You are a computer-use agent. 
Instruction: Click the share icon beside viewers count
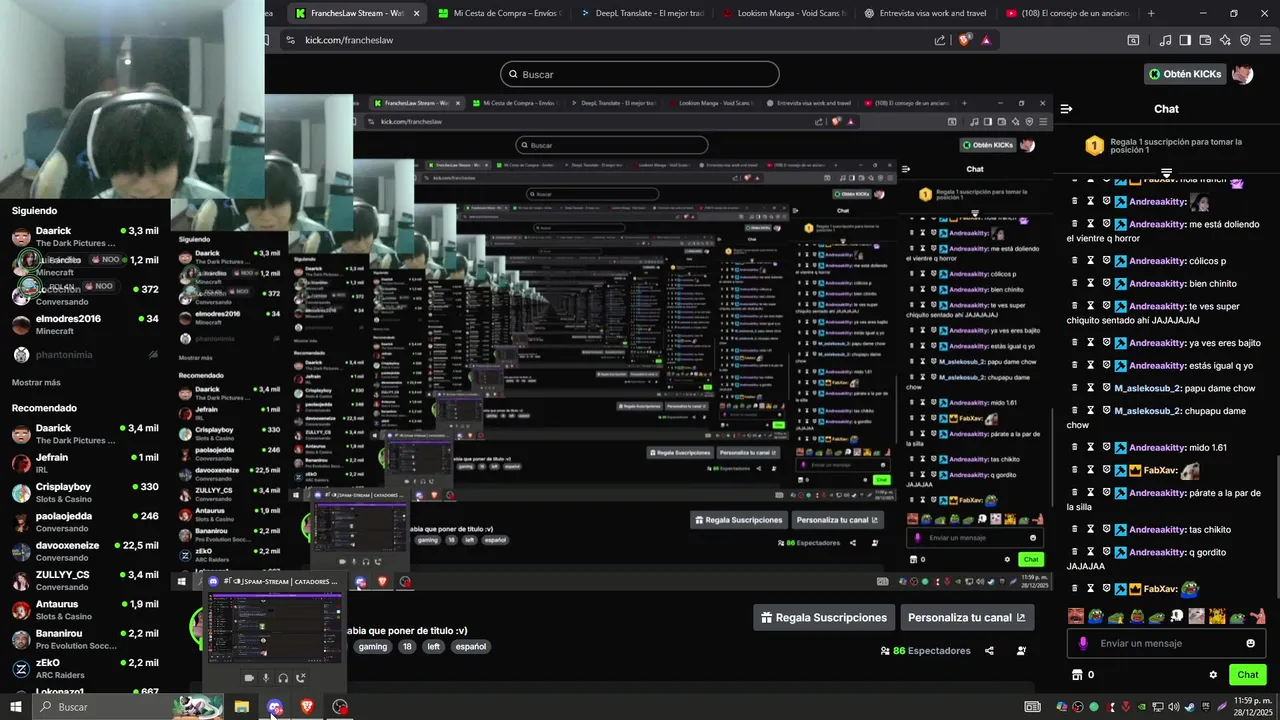pos(989,651)
